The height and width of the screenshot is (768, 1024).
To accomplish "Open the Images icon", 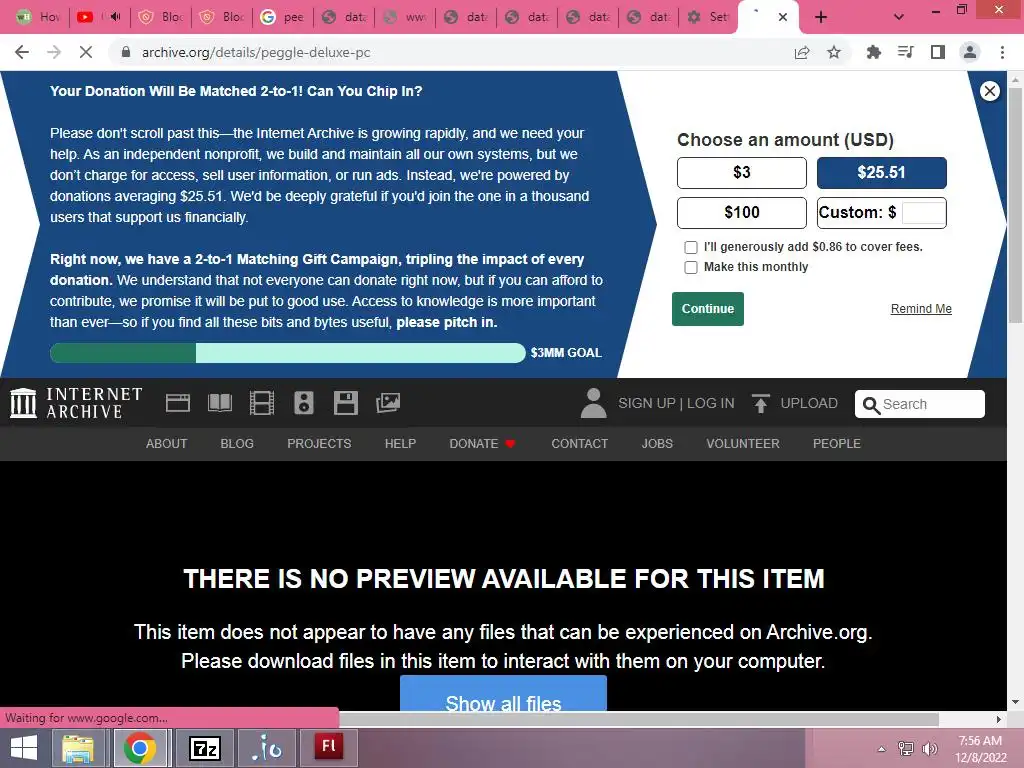I will pos(388,403).
